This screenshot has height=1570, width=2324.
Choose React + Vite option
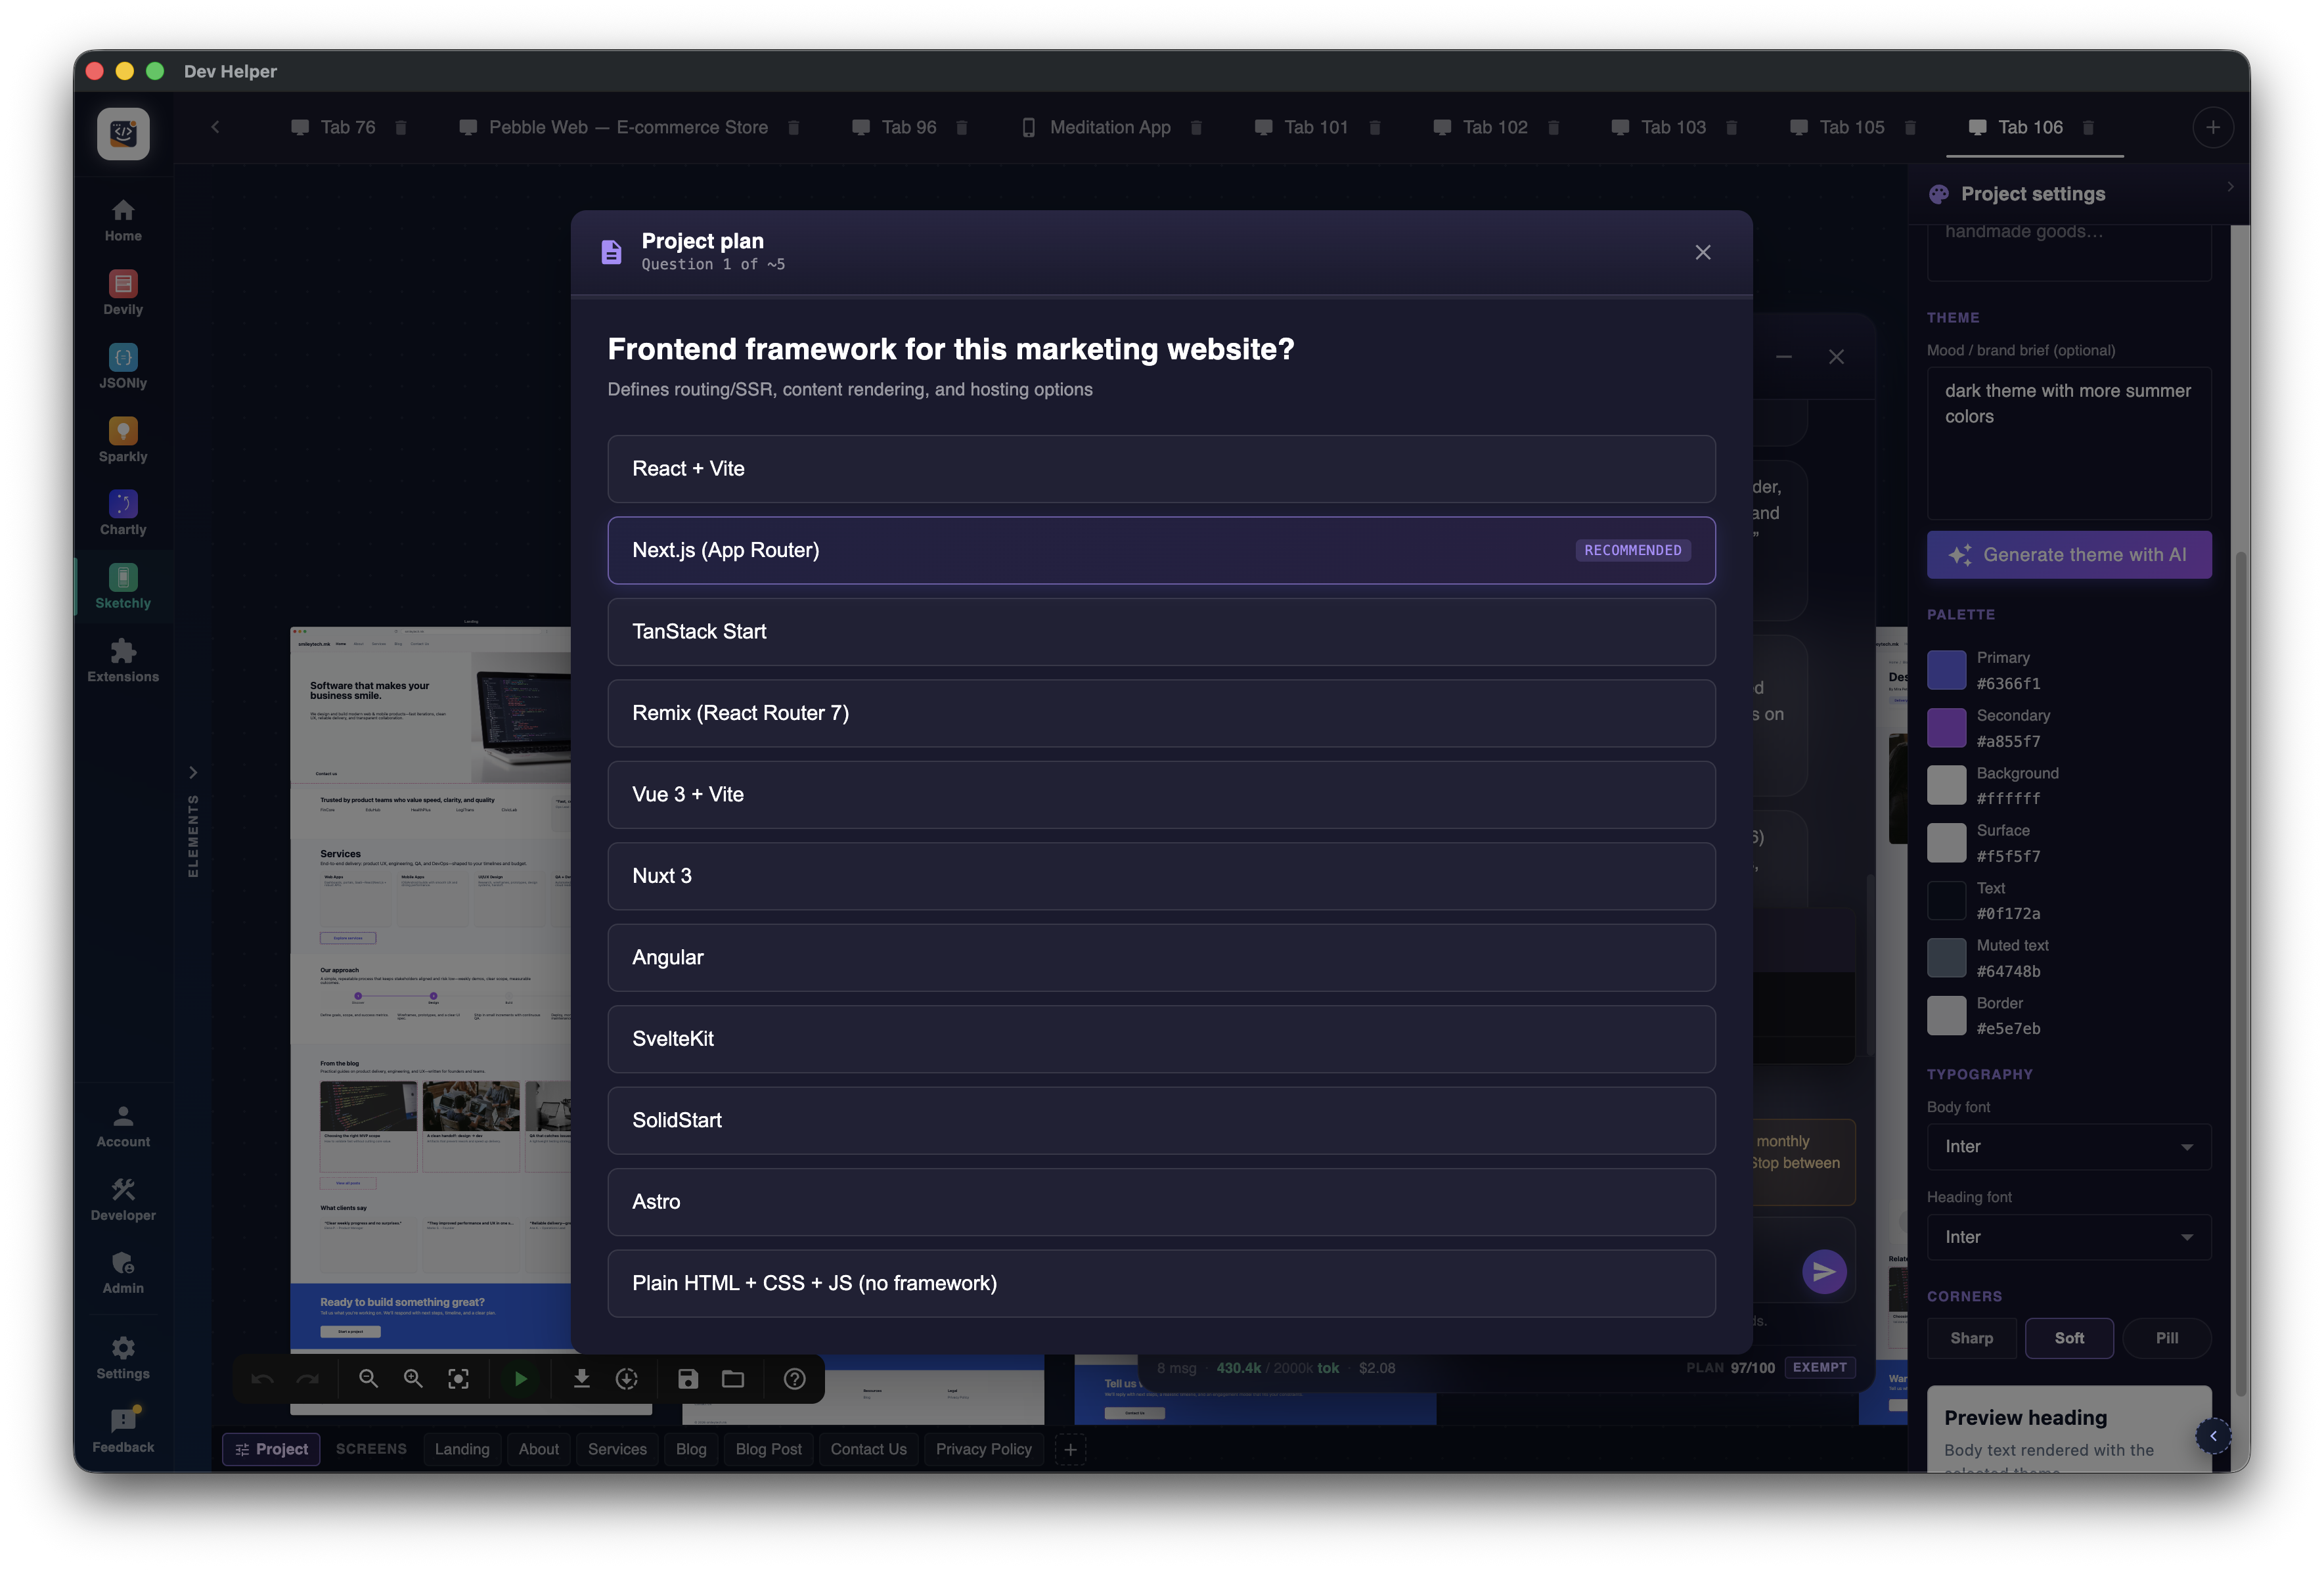[x=1161, y=468]
